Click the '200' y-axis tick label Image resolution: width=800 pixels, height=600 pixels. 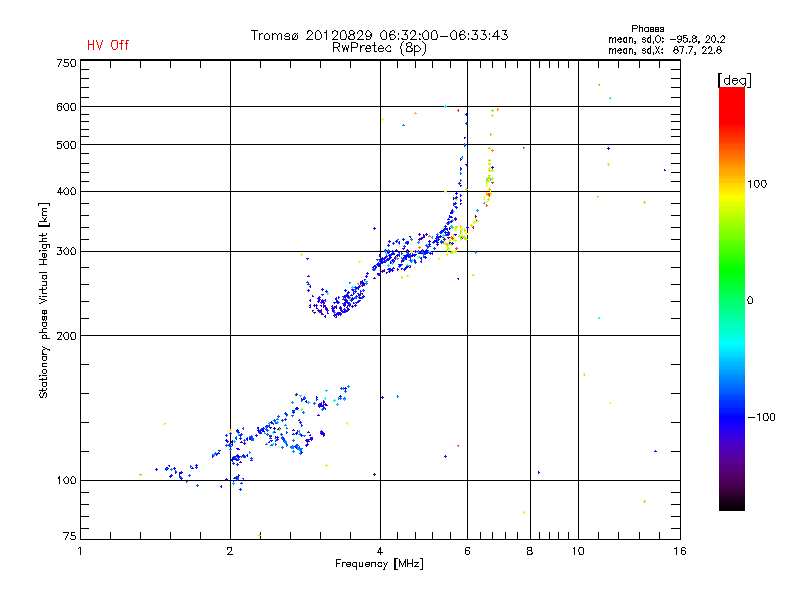coord(66,336)
